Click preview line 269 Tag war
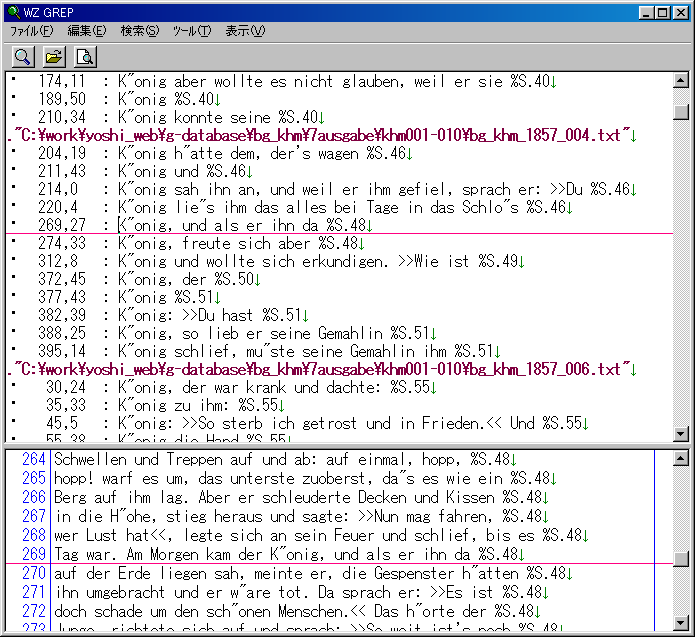This screenshot has width=695, height=637. tap(289, 554)
